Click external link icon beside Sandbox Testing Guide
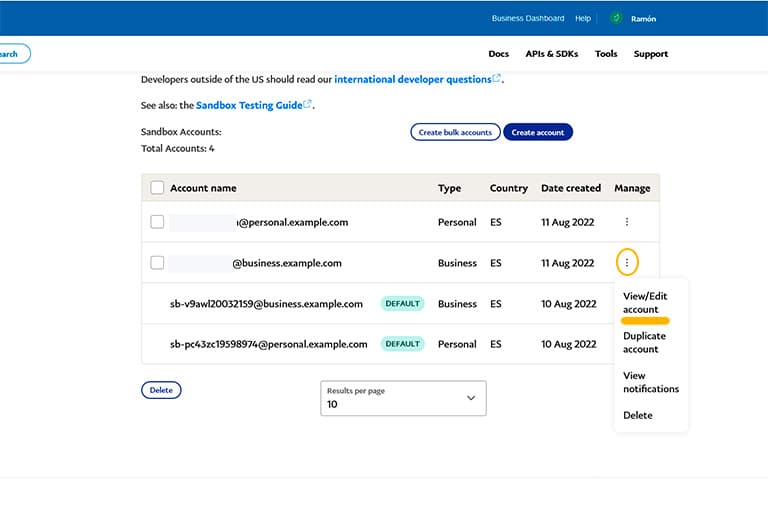This screenshot has width=768, height=512. [308, 104]
